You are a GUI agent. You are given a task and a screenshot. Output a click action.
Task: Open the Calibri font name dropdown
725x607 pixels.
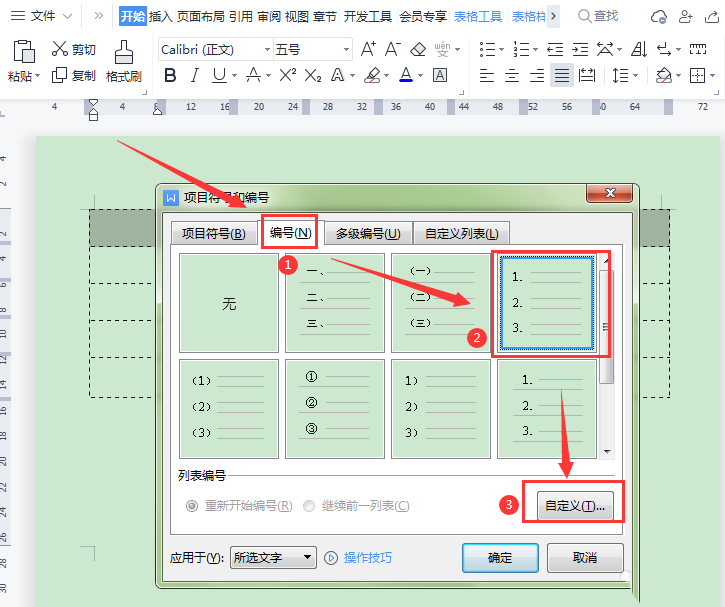click(x=267, y=49)
